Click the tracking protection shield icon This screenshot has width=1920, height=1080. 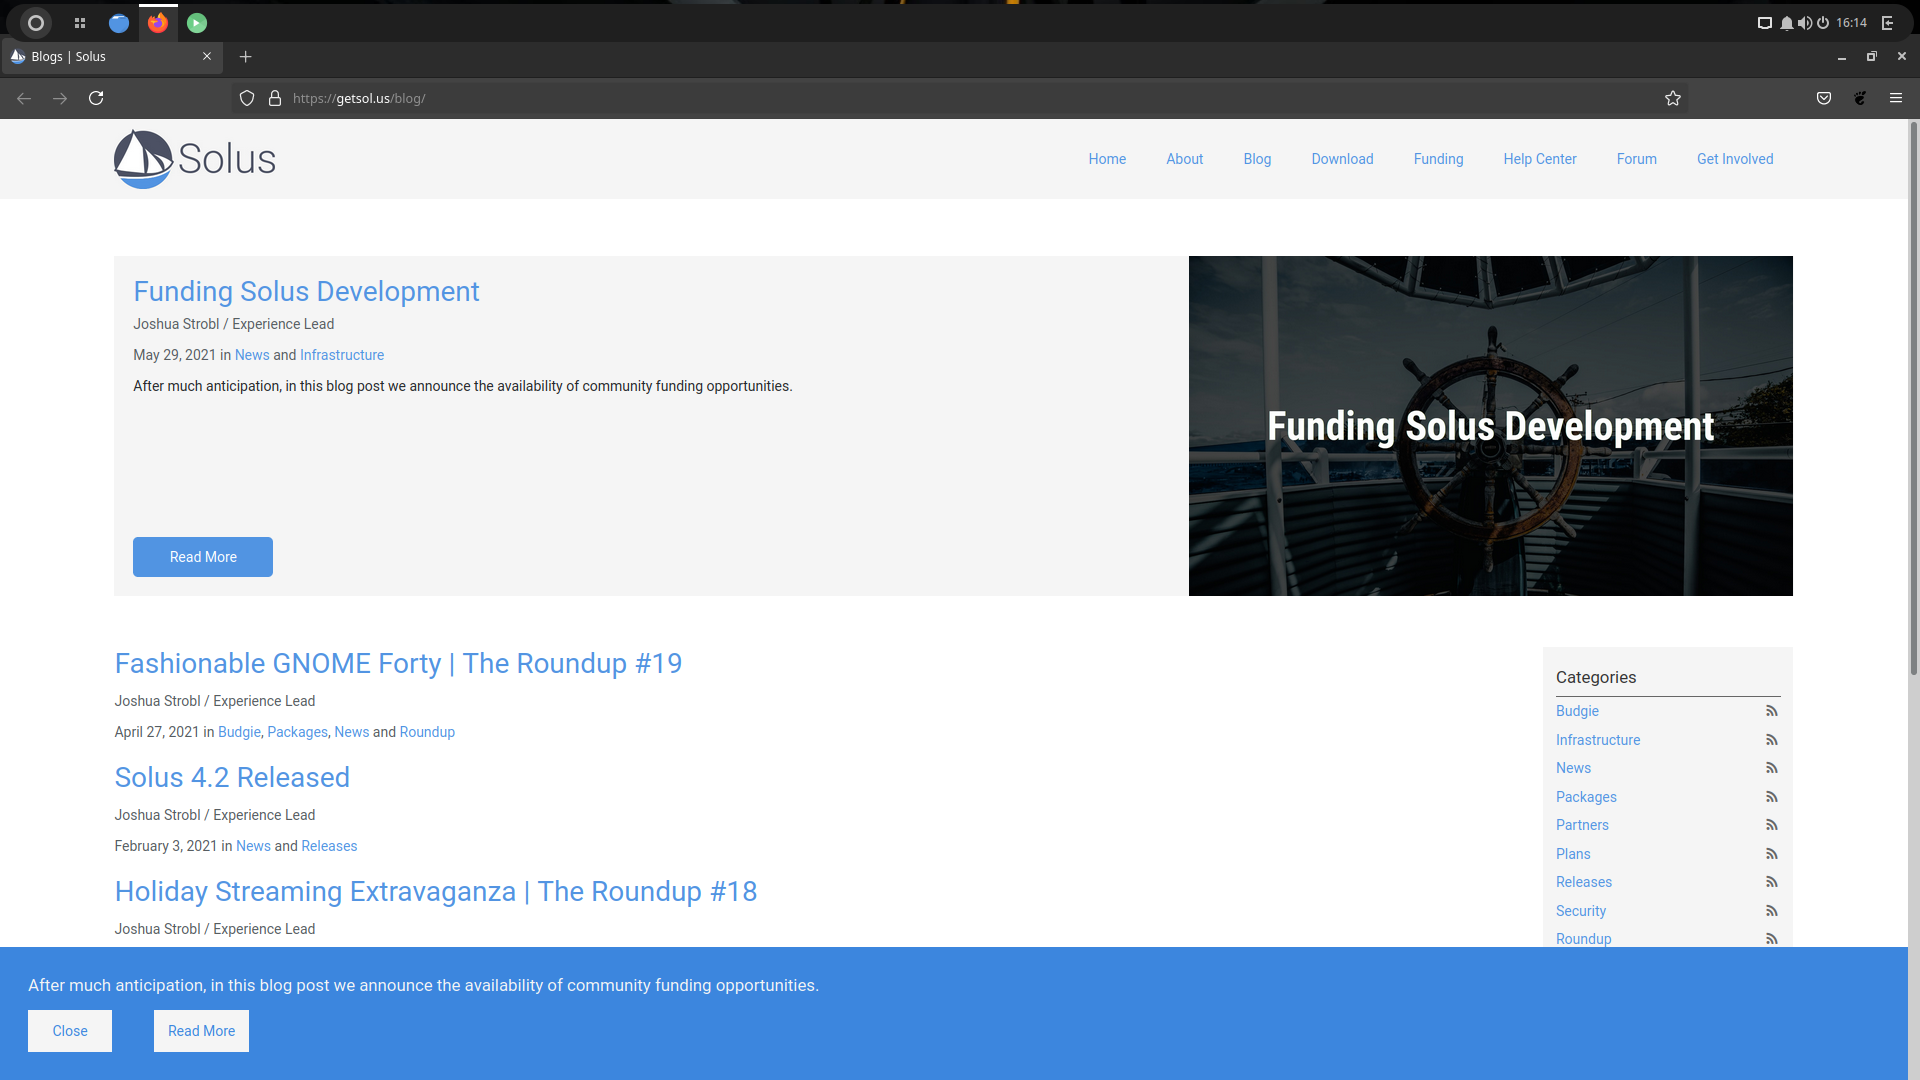247,98
